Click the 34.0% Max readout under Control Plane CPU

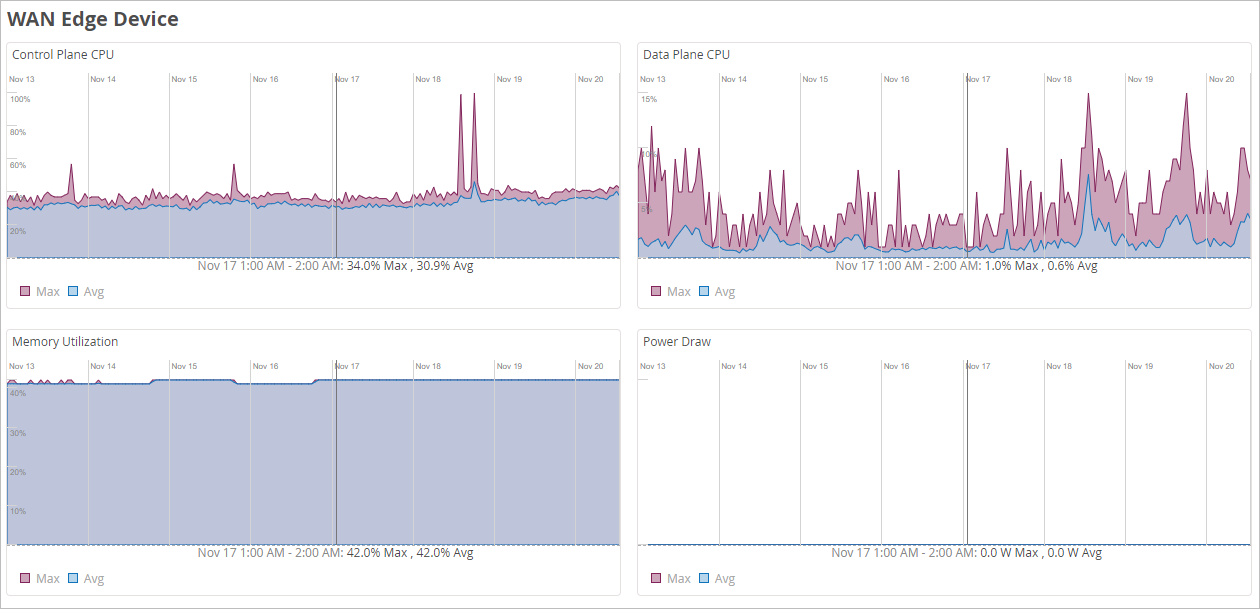[x=376, y=266]
